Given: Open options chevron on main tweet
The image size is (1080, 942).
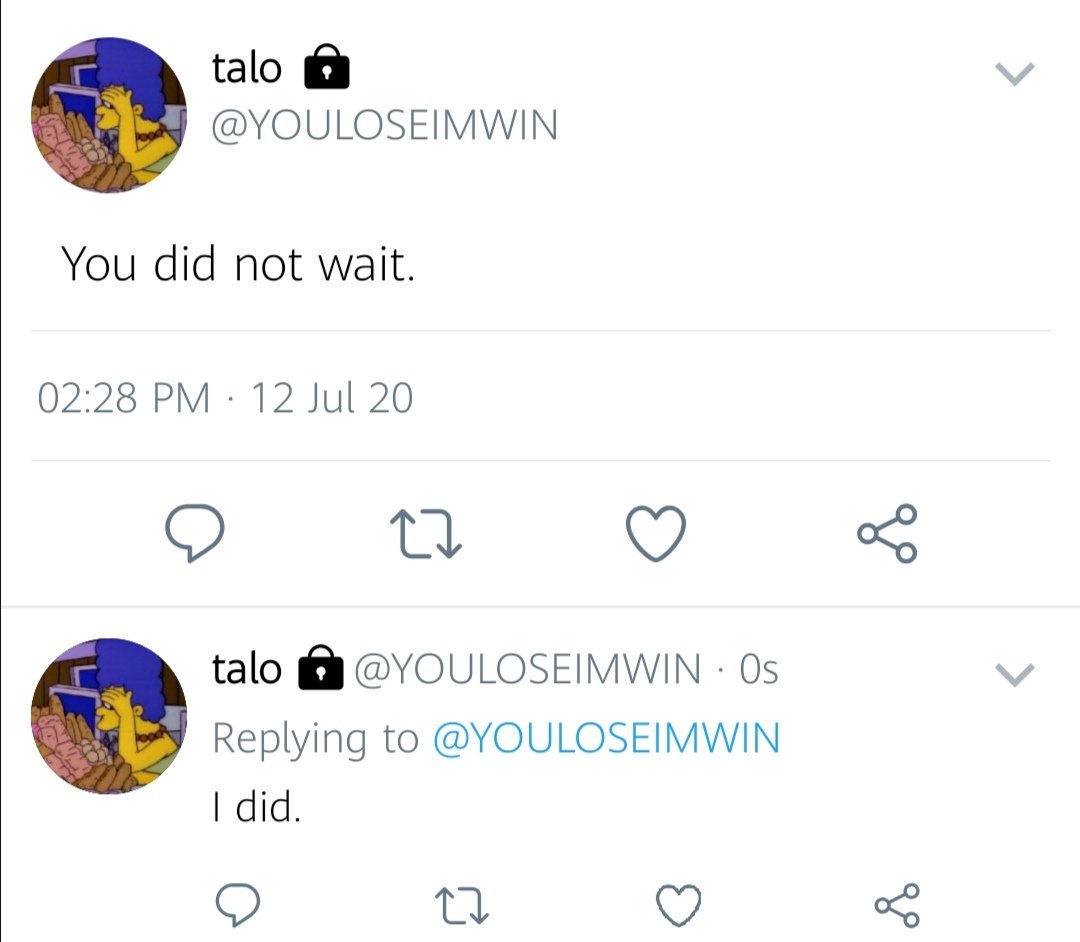Looking at the screenshot, I should coord(1015,74).
